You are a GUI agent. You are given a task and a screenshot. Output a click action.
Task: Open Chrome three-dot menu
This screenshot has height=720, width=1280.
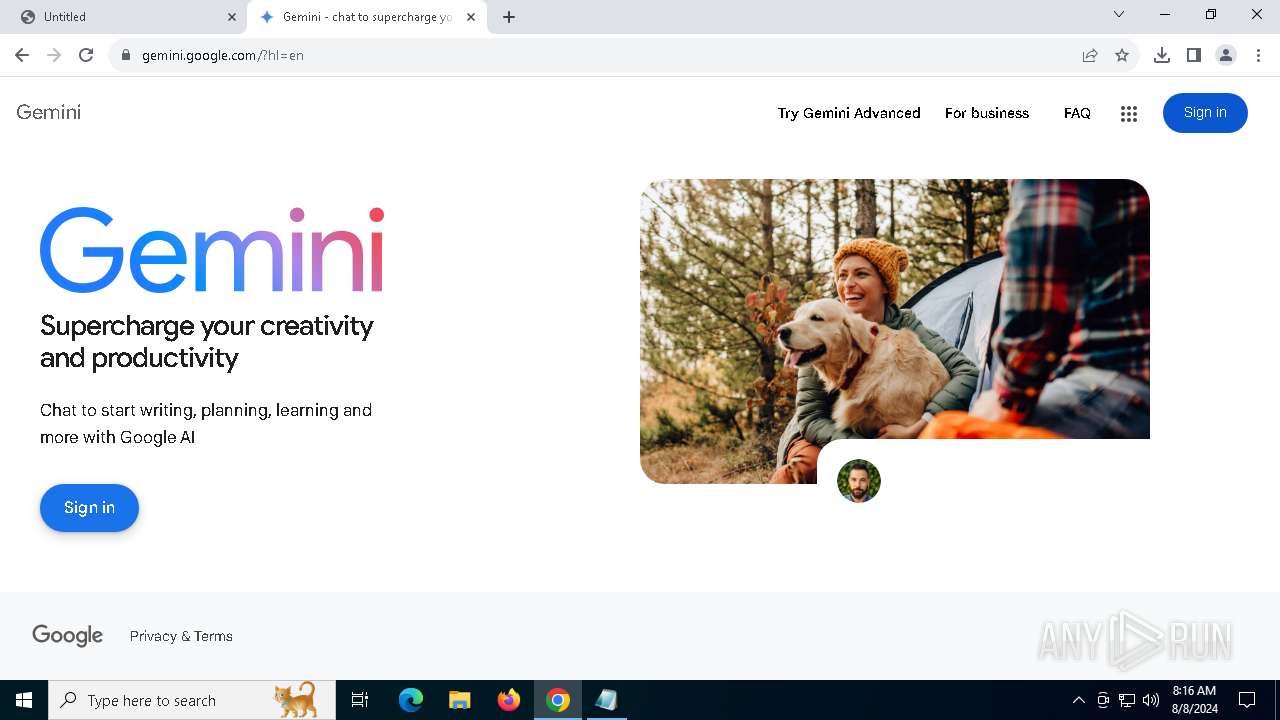tap(1258, 55)
